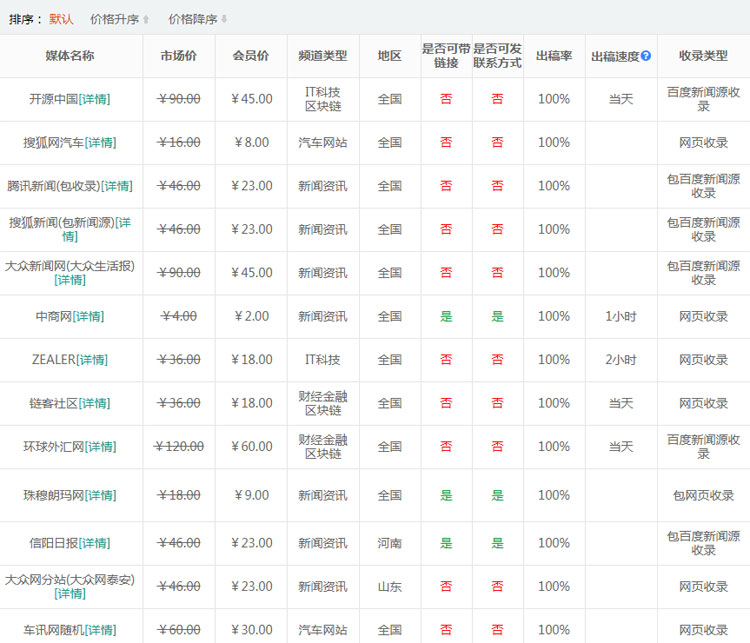View 详情 of 环球外汇网
The width and height of the screenshot is (750, 643).
tap(100, 447)
